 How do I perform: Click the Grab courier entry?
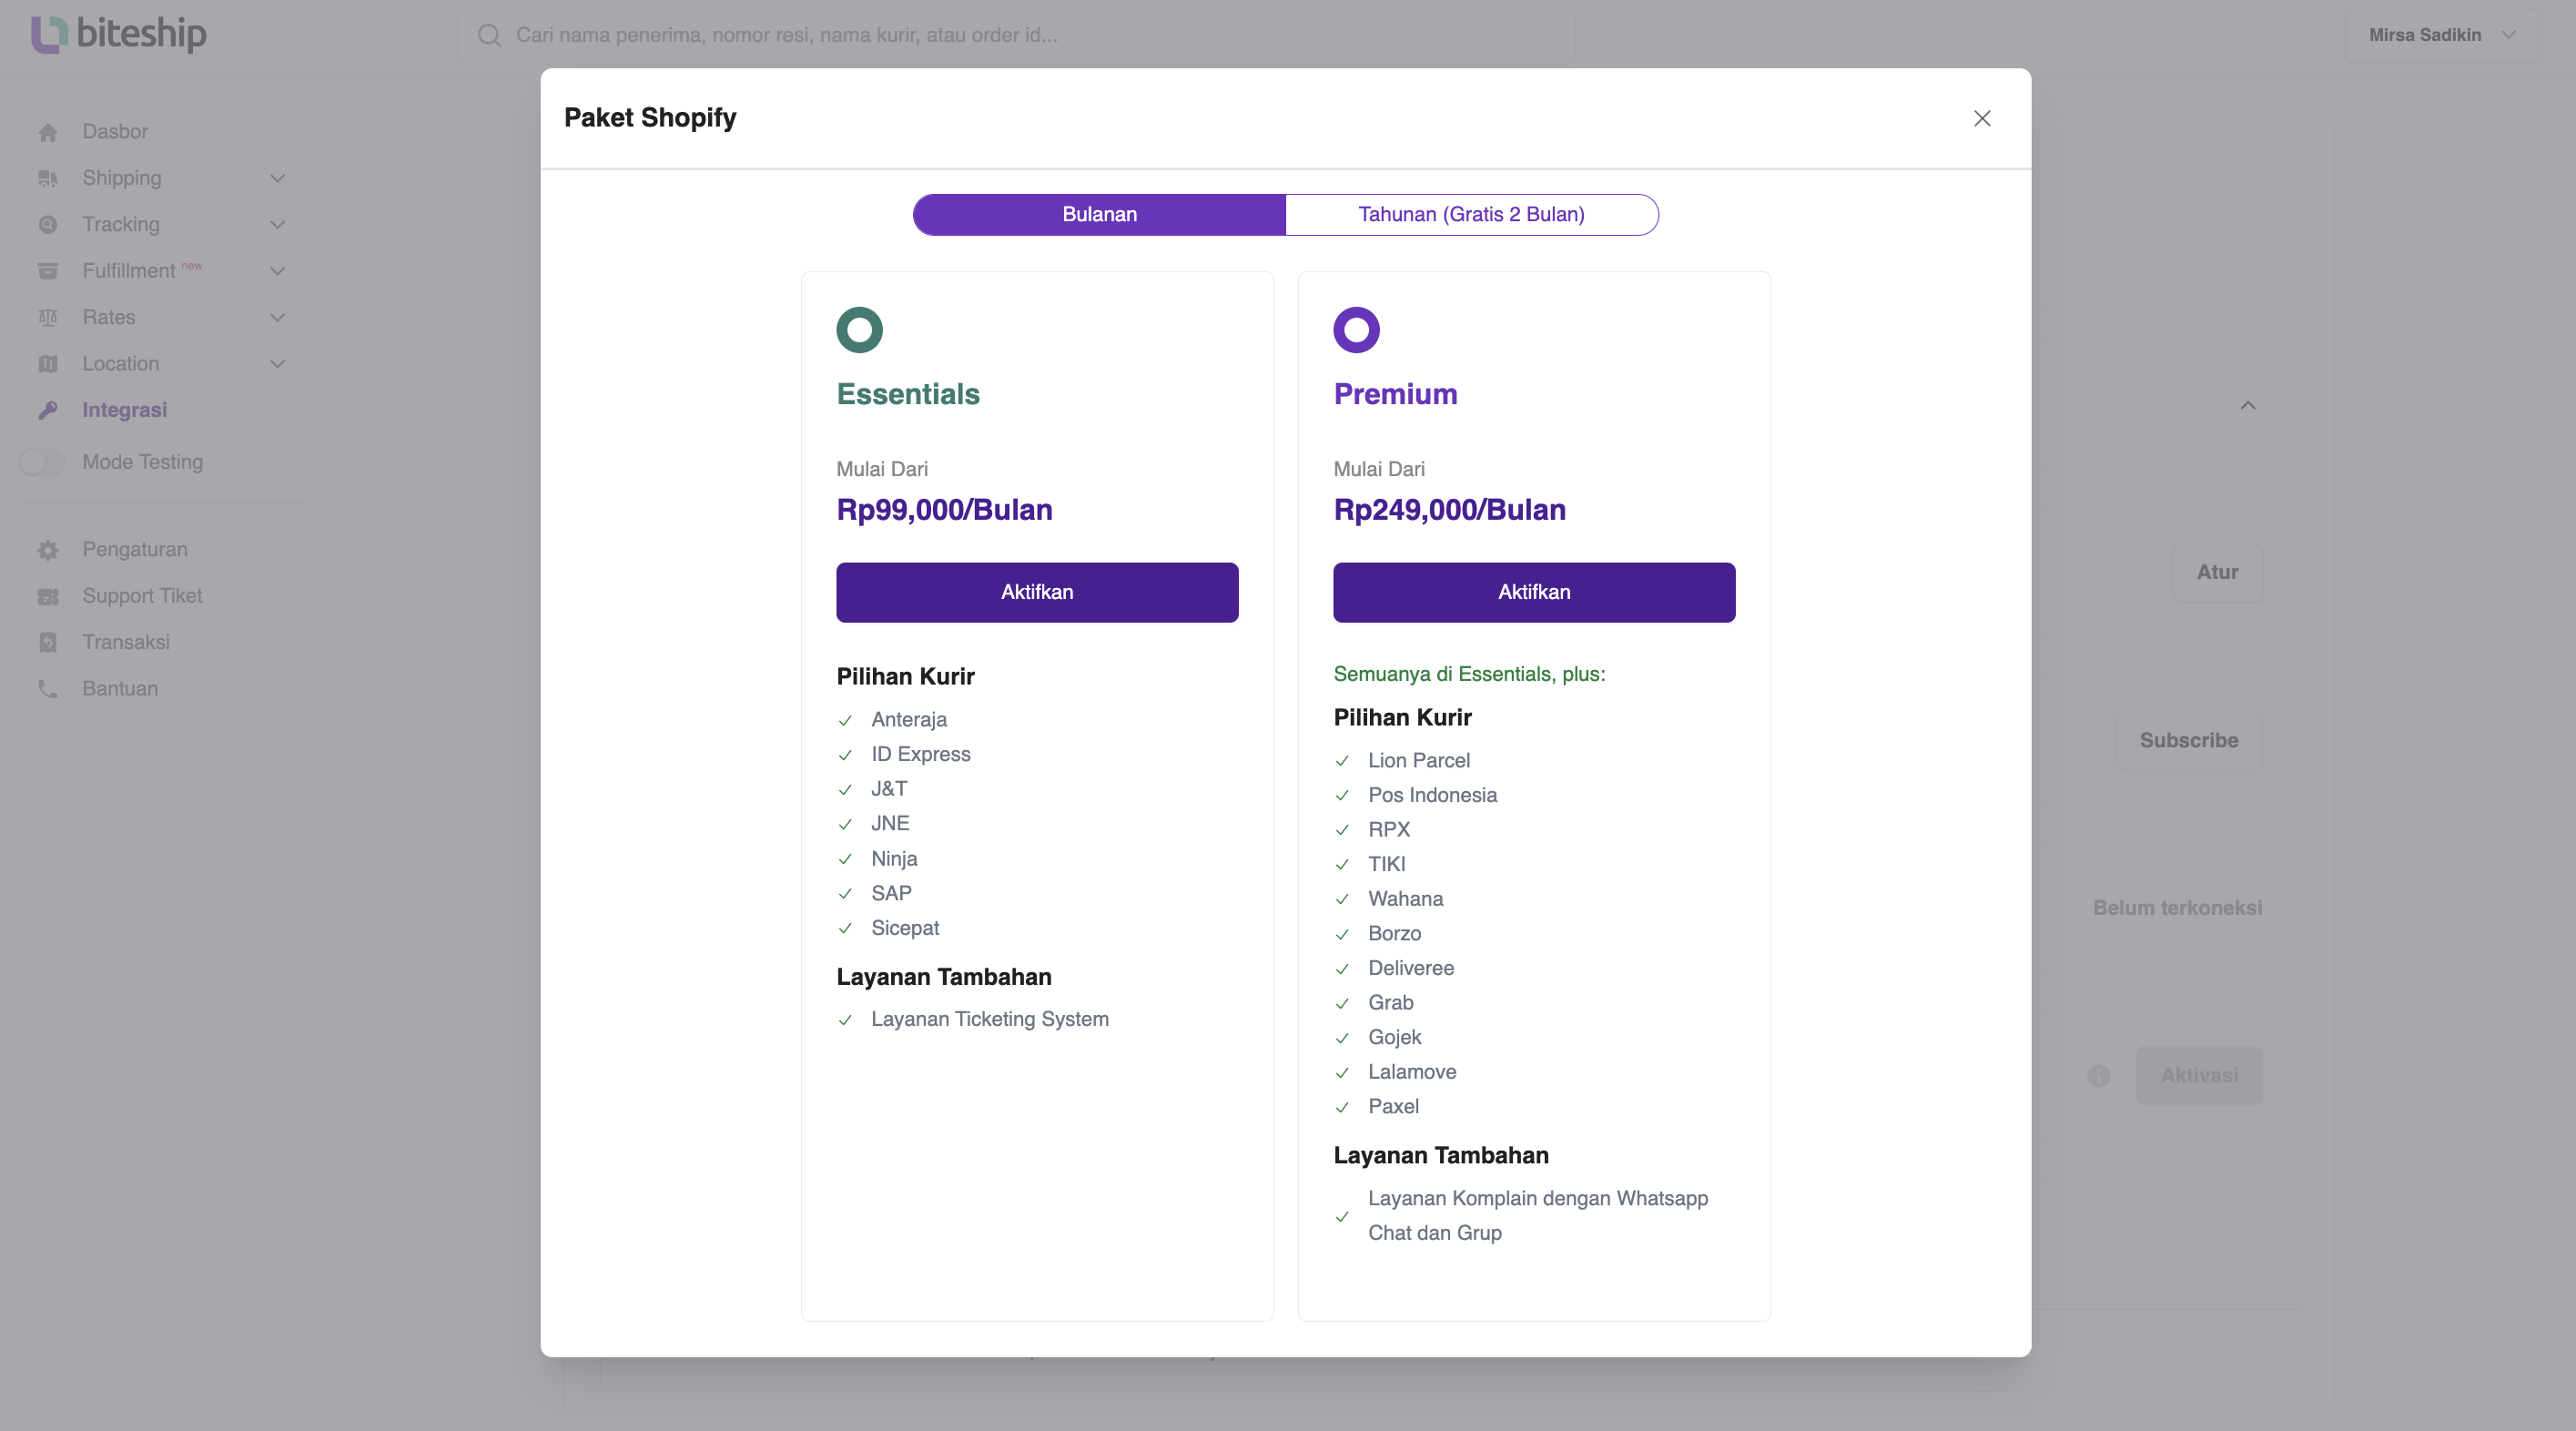(x=1391, y=1002)
